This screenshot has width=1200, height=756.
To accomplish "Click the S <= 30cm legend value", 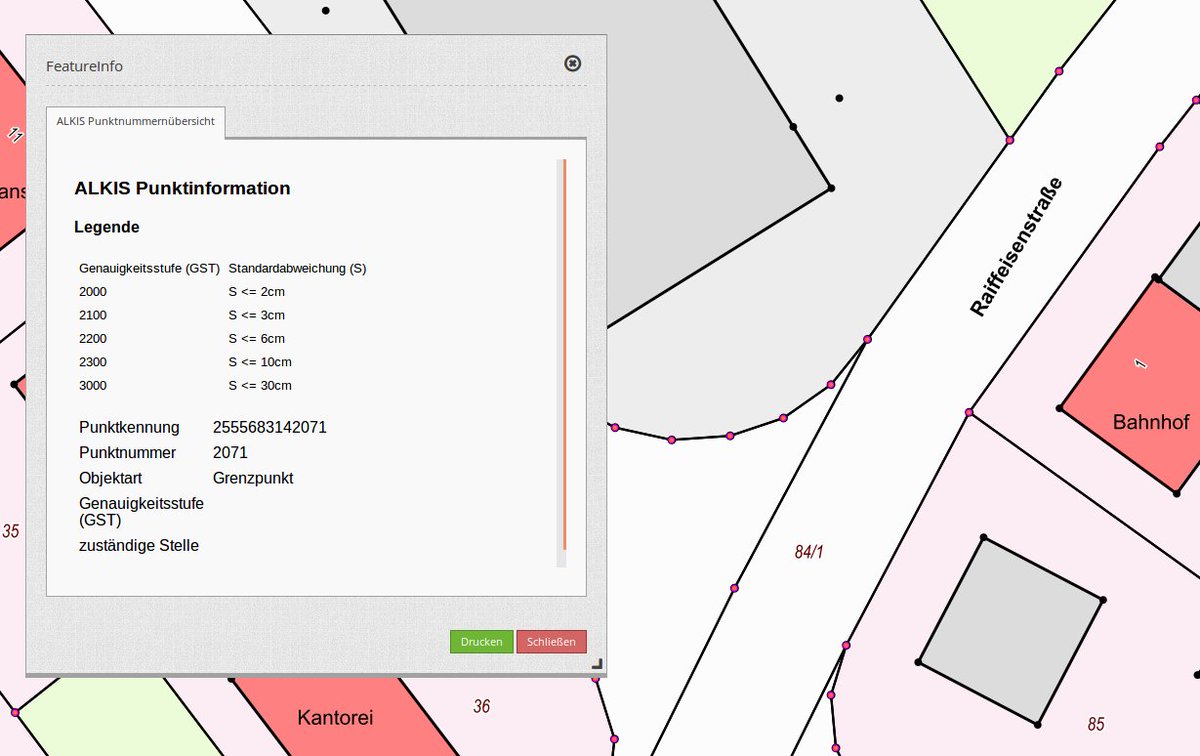I will tap(260, 385).
